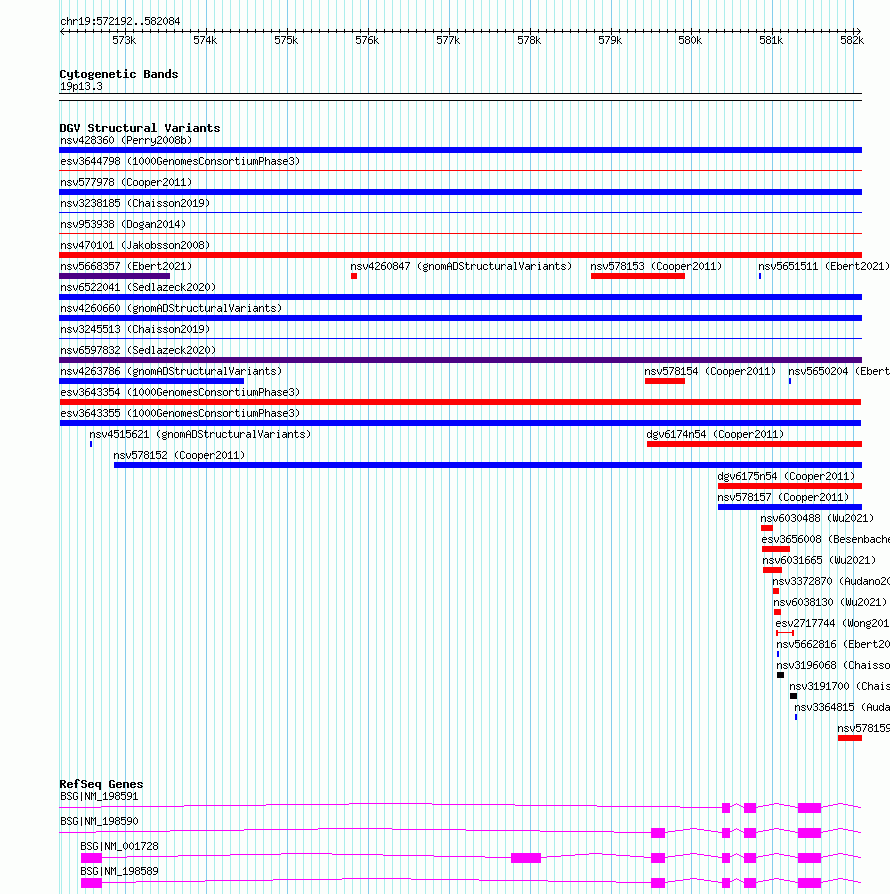Click purple nsv5668357 (Ebert2021) bar

click(x=115, y=276)
